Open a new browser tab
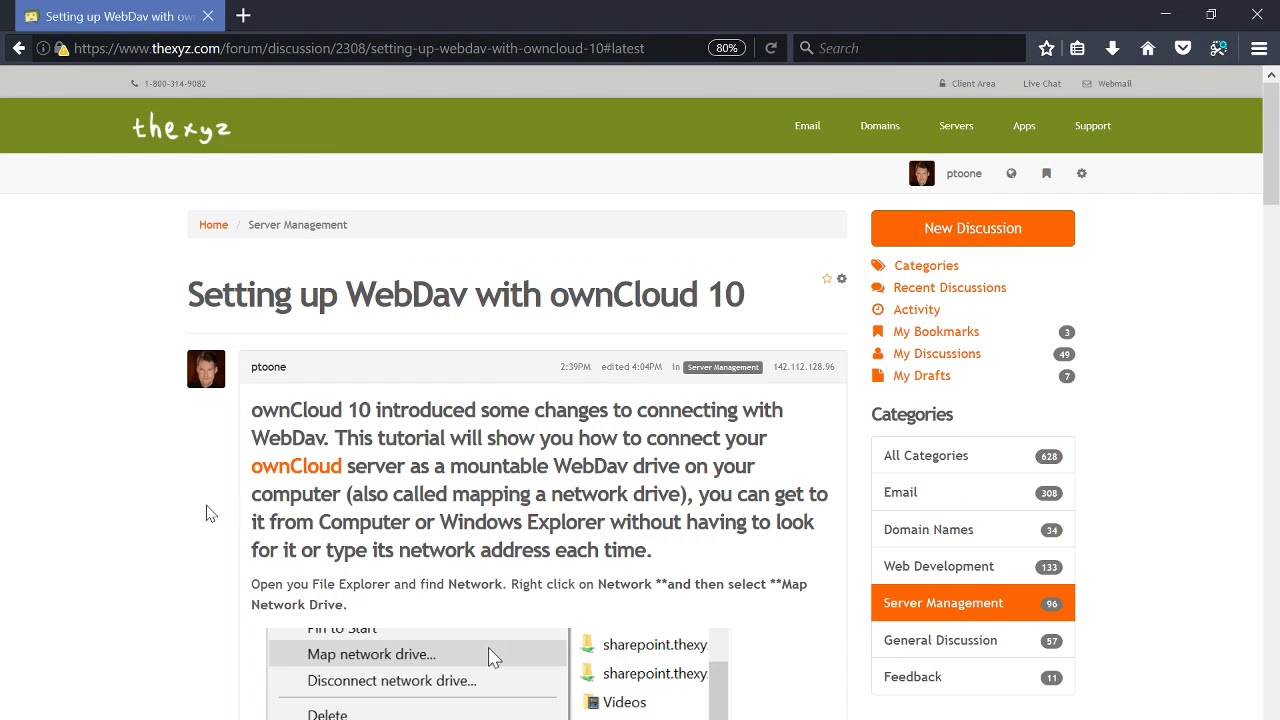The height and width of the screenshot is (720, 1280). [243, 16]
